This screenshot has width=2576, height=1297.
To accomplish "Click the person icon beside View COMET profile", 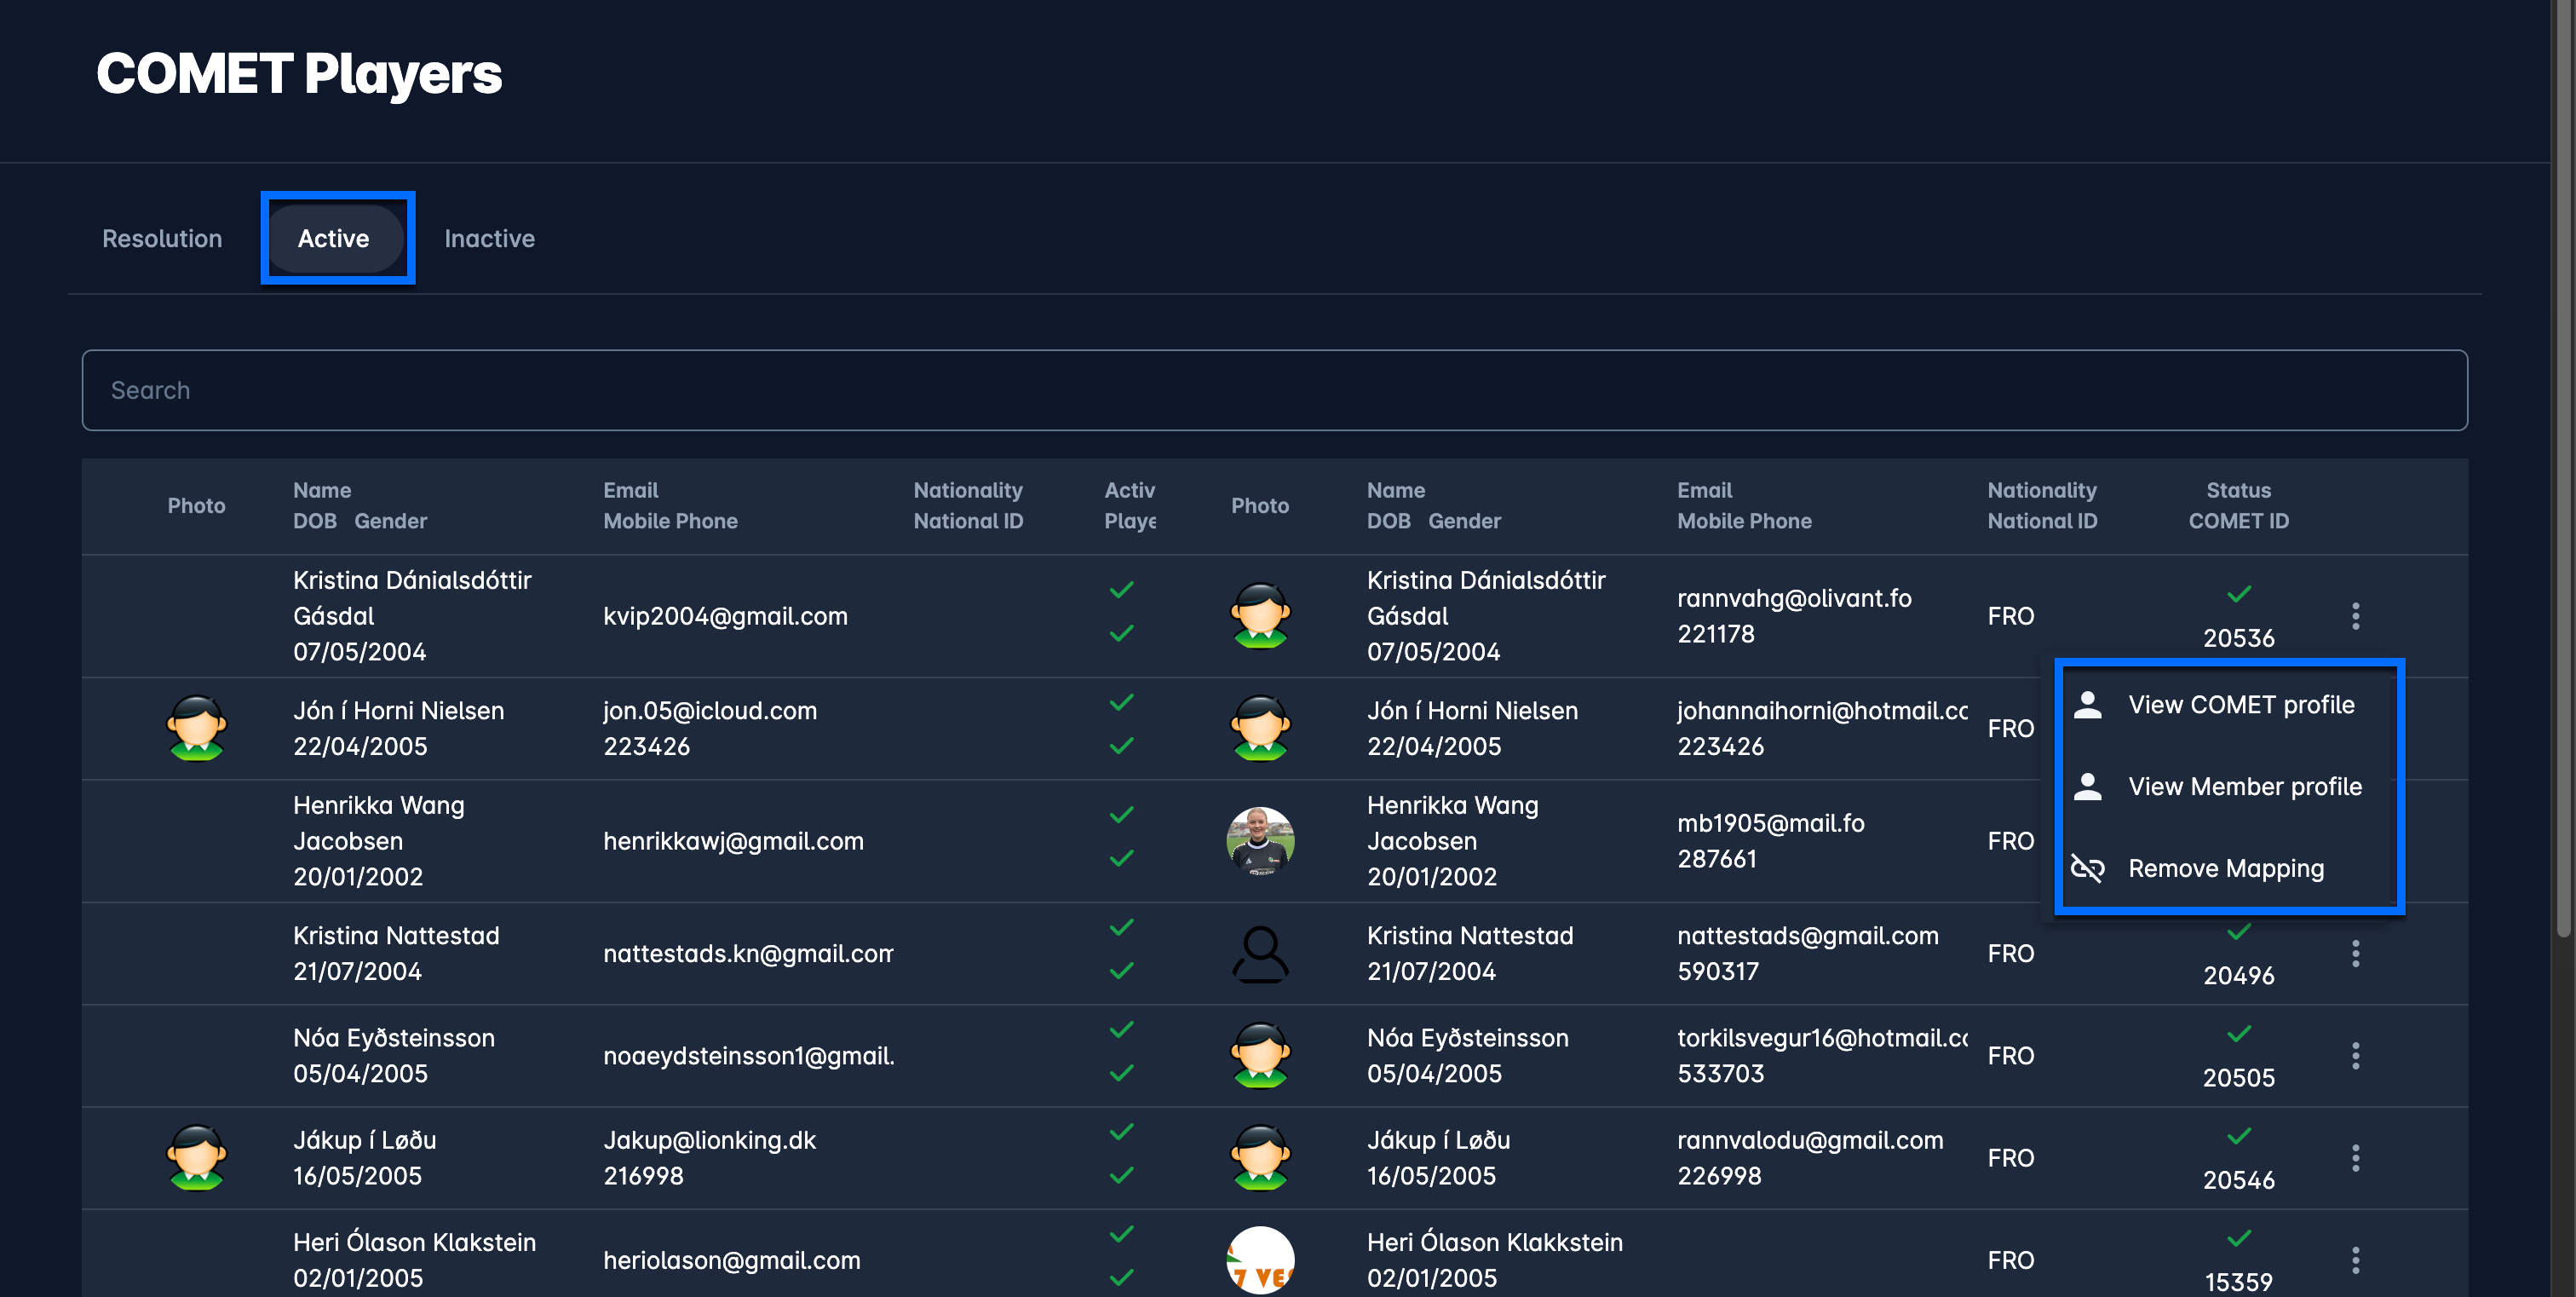I will coord(2087,705).
